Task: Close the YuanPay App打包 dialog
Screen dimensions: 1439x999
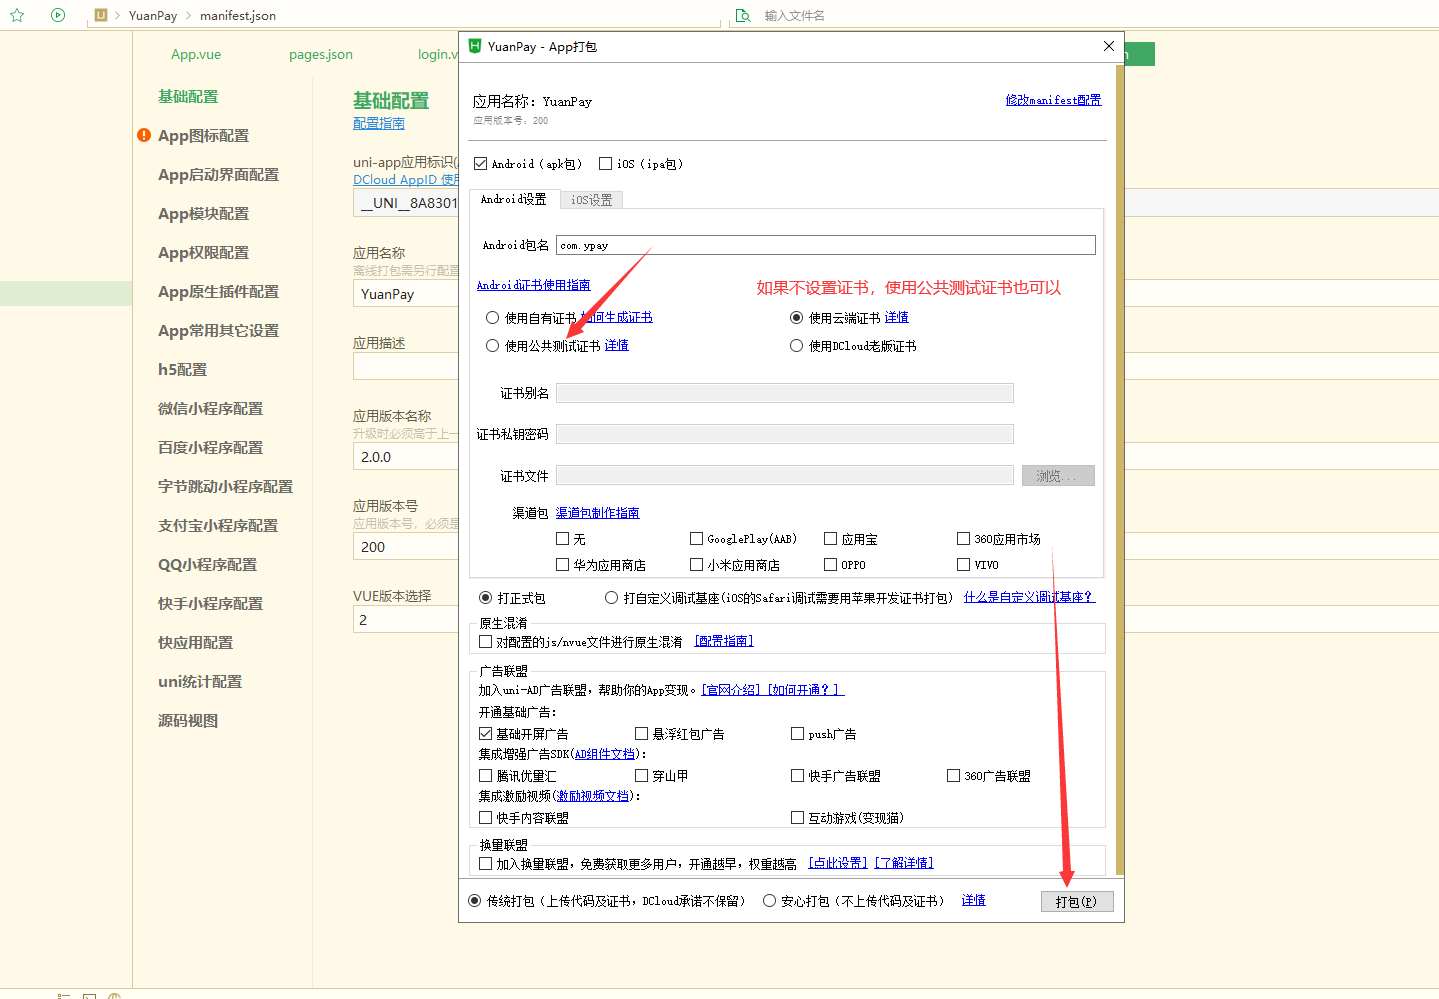Action: tap(1108, 46)
